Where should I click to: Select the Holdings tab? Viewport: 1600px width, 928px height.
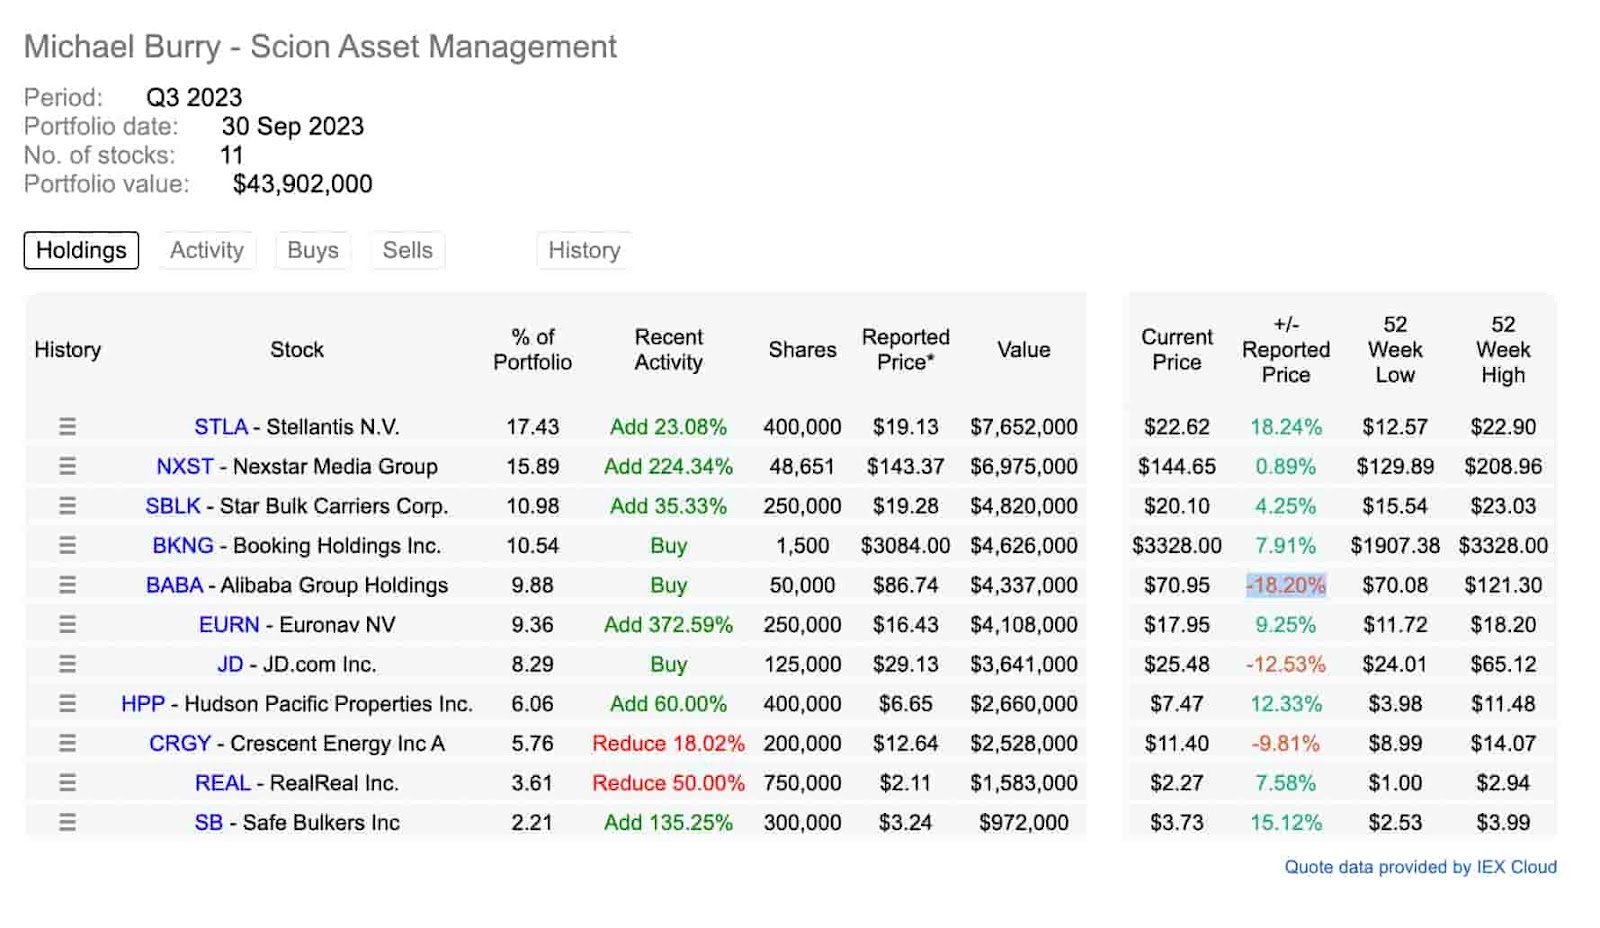click(81, 250)
